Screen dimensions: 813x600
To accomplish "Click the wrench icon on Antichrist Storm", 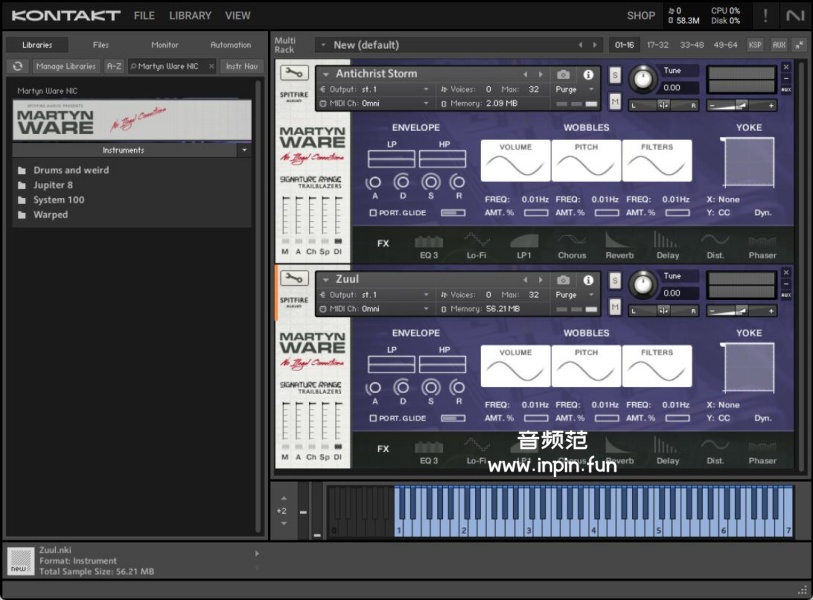I will (x=294, y=75).
